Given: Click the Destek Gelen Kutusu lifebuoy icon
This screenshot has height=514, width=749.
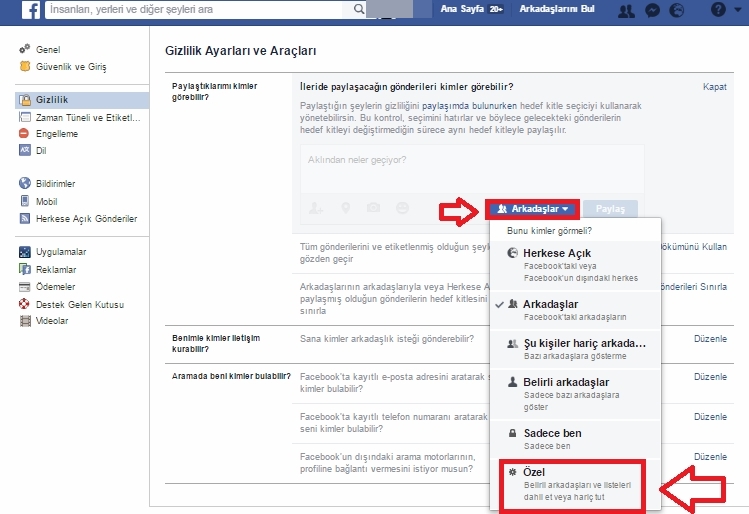Looking at the screenshot, I should point(24,304).
